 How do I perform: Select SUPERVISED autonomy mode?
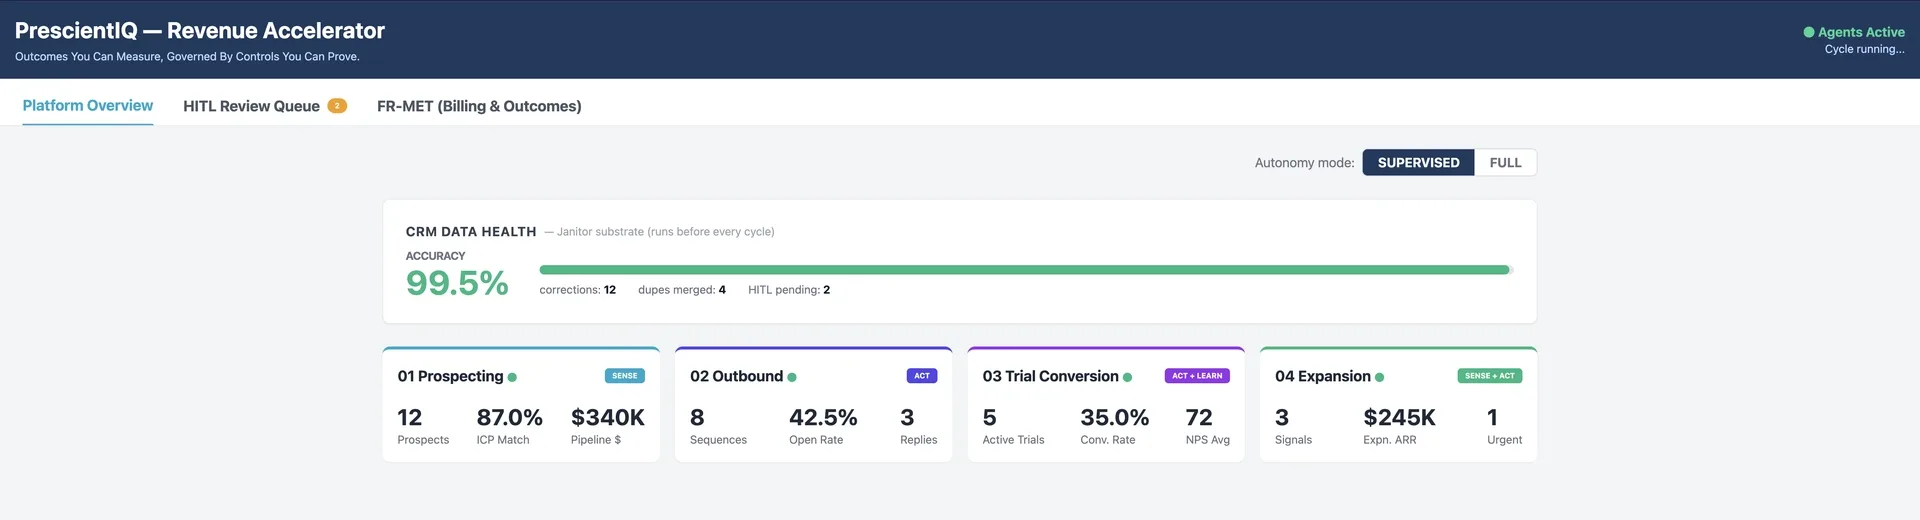coord(1418,162)
